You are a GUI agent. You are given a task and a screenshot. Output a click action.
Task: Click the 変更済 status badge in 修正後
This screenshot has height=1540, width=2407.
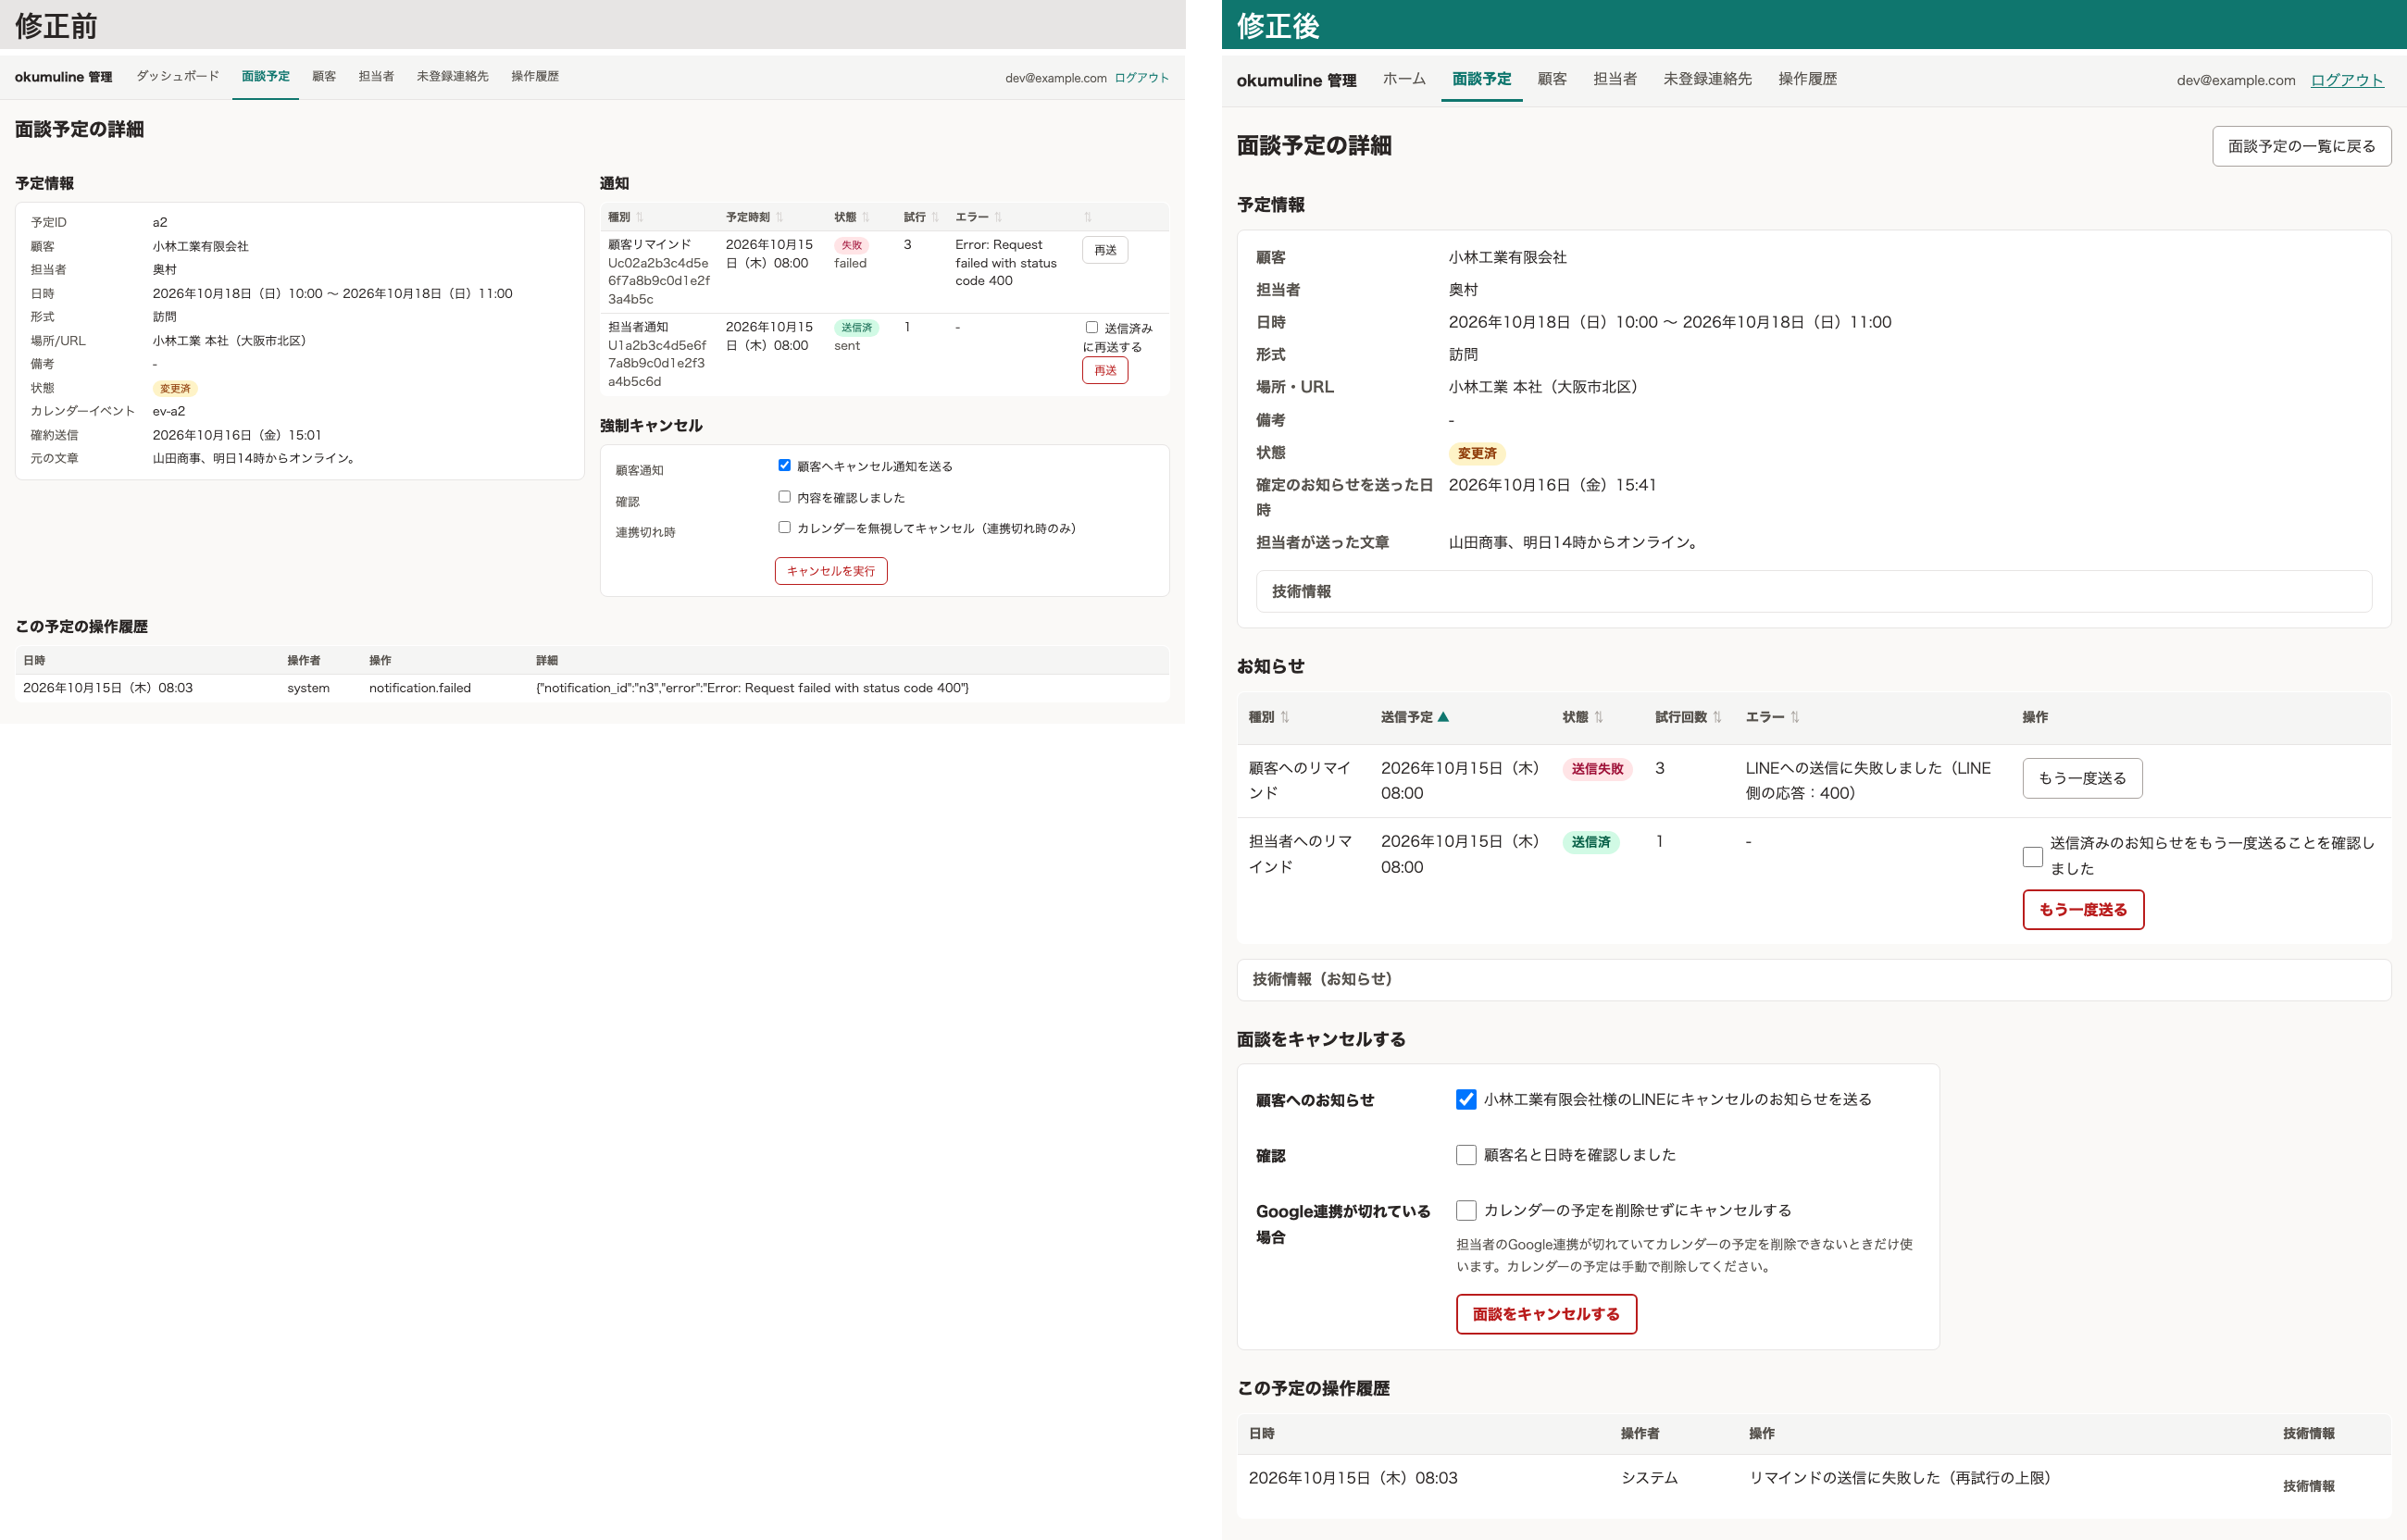(x=1476, y=454)
